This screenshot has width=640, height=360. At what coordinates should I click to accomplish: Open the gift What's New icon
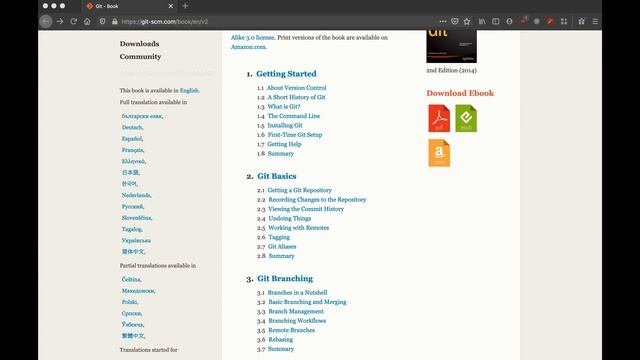582,22
